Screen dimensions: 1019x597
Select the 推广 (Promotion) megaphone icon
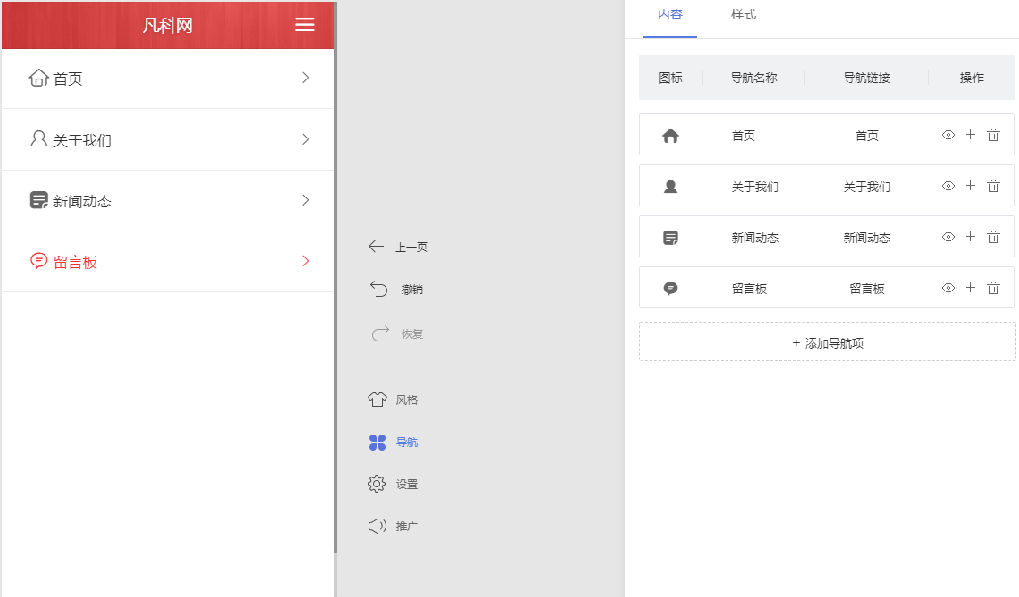click(x=377, y=525)
